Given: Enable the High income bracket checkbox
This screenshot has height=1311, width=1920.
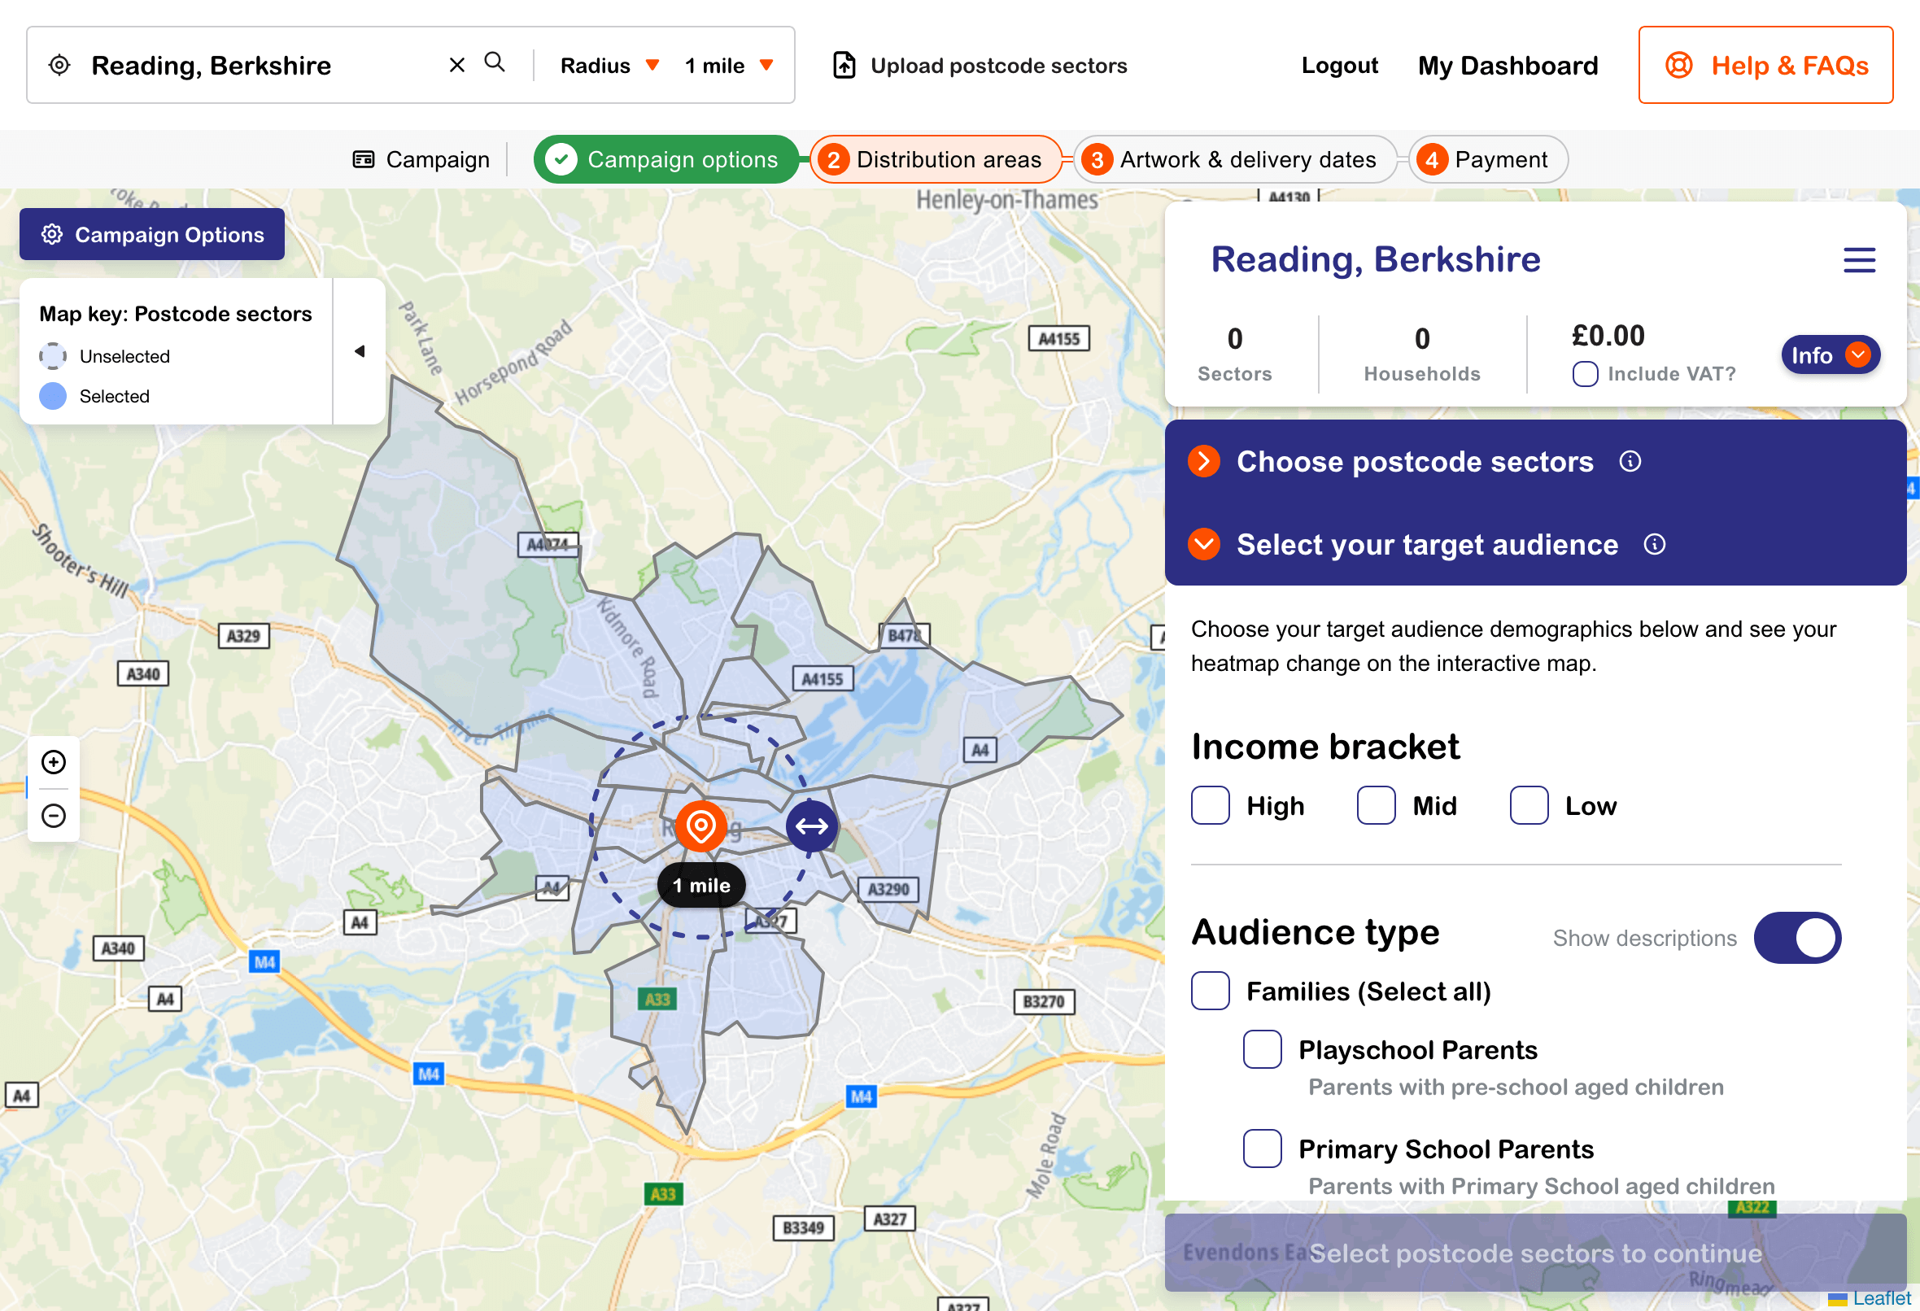Looking at the screenshot, I should click(x=1210, y=805).
